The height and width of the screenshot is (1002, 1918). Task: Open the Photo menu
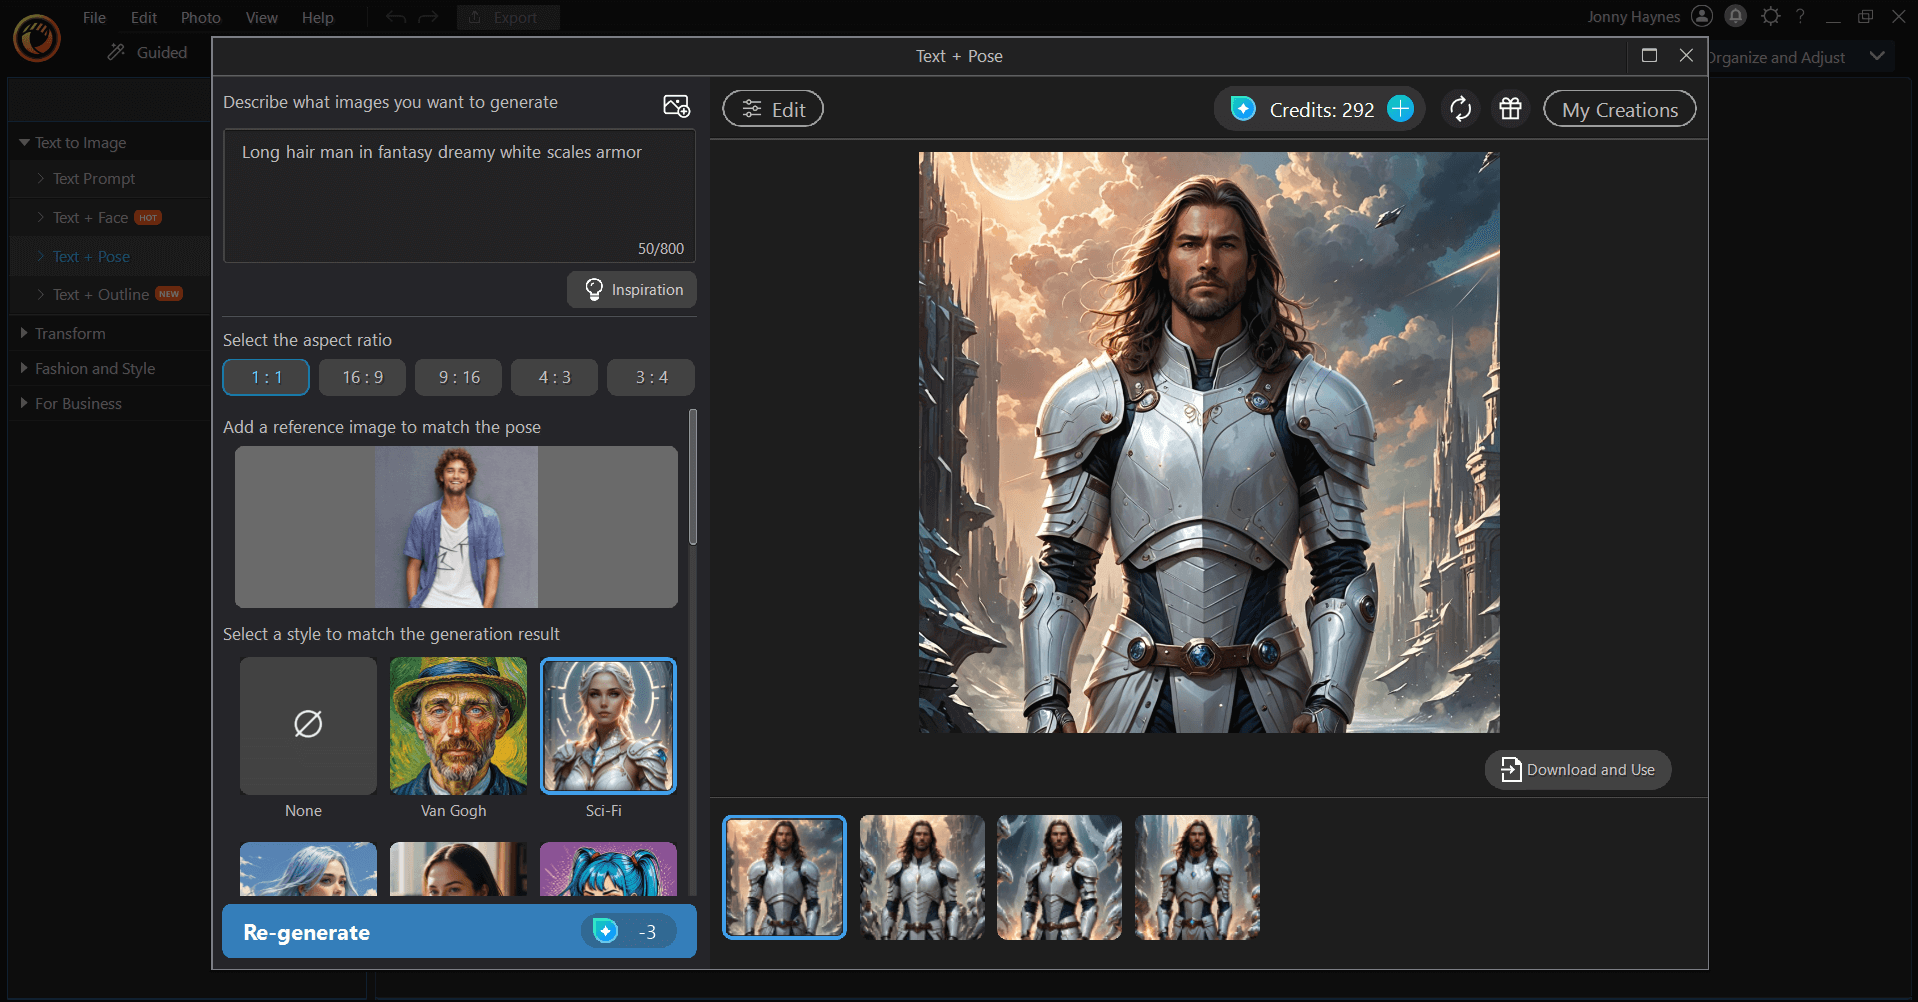click(x=200, y=17)
